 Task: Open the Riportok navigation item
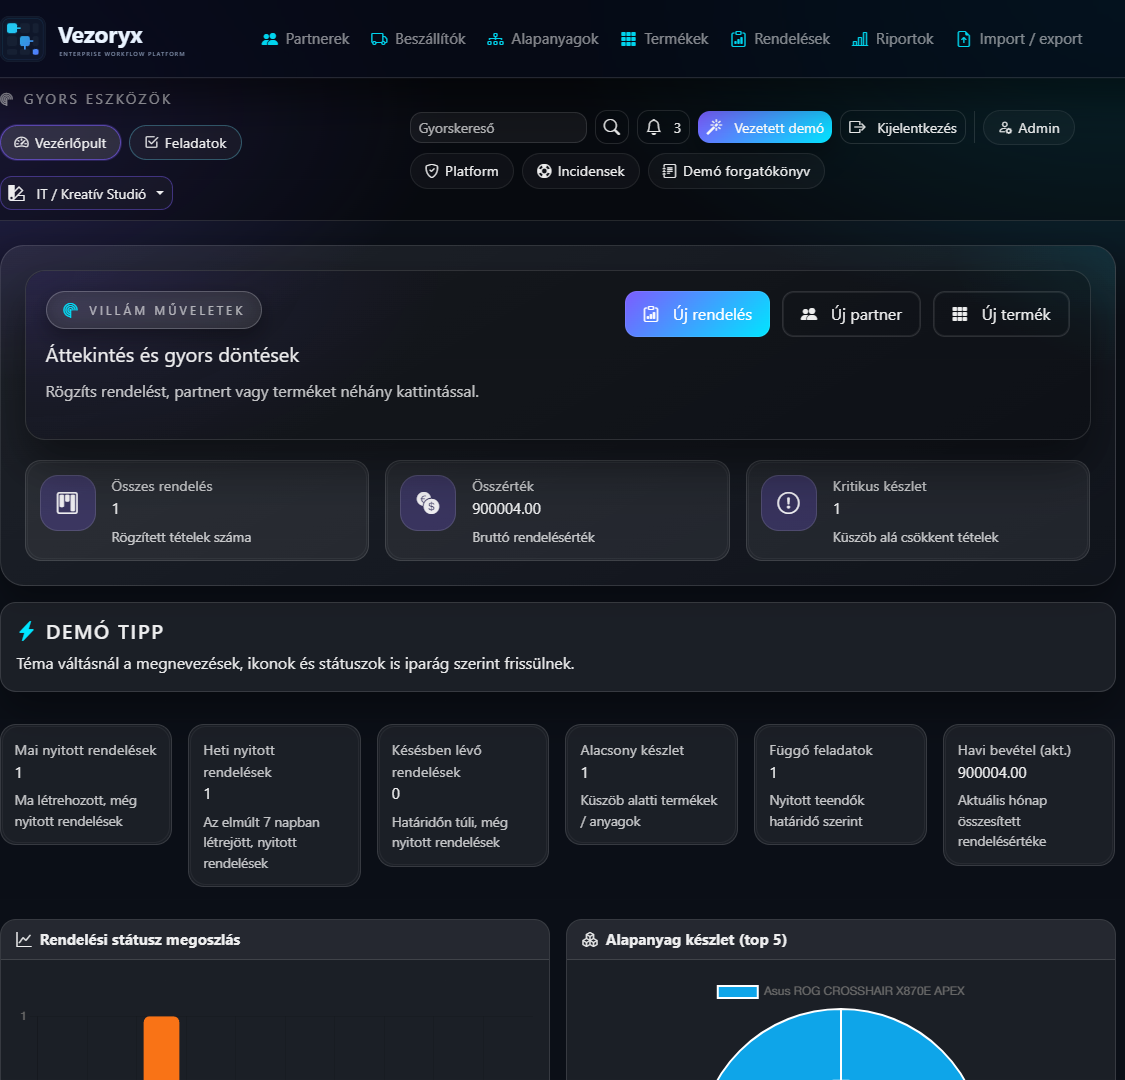893,39
